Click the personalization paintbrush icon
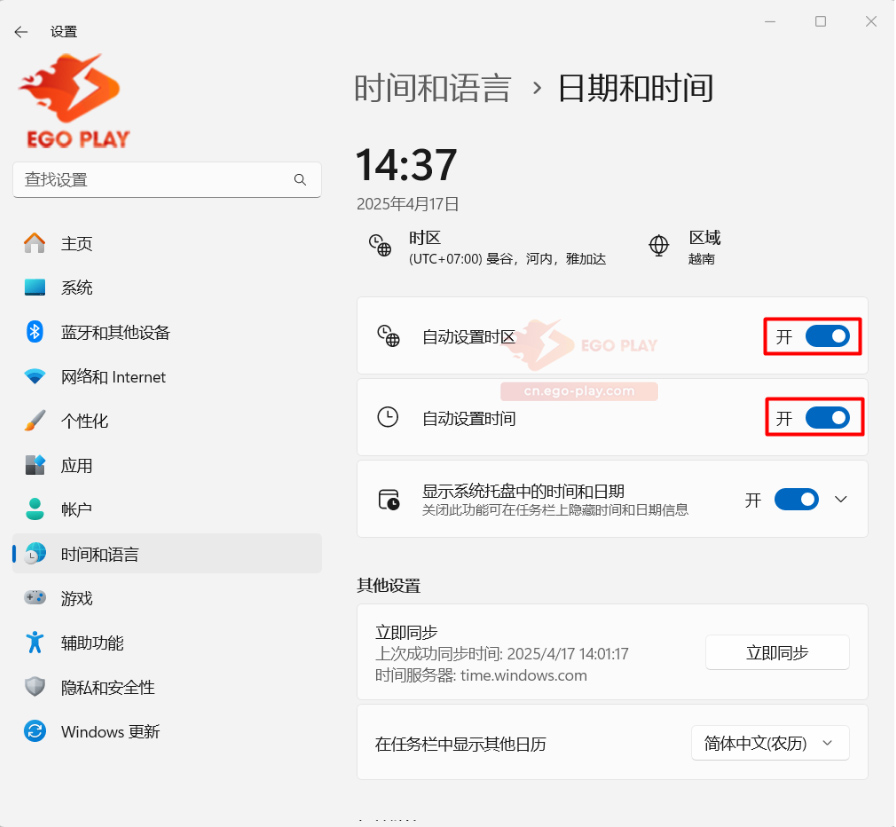This screenshot has height=827, width=896. tap(35, 421)
